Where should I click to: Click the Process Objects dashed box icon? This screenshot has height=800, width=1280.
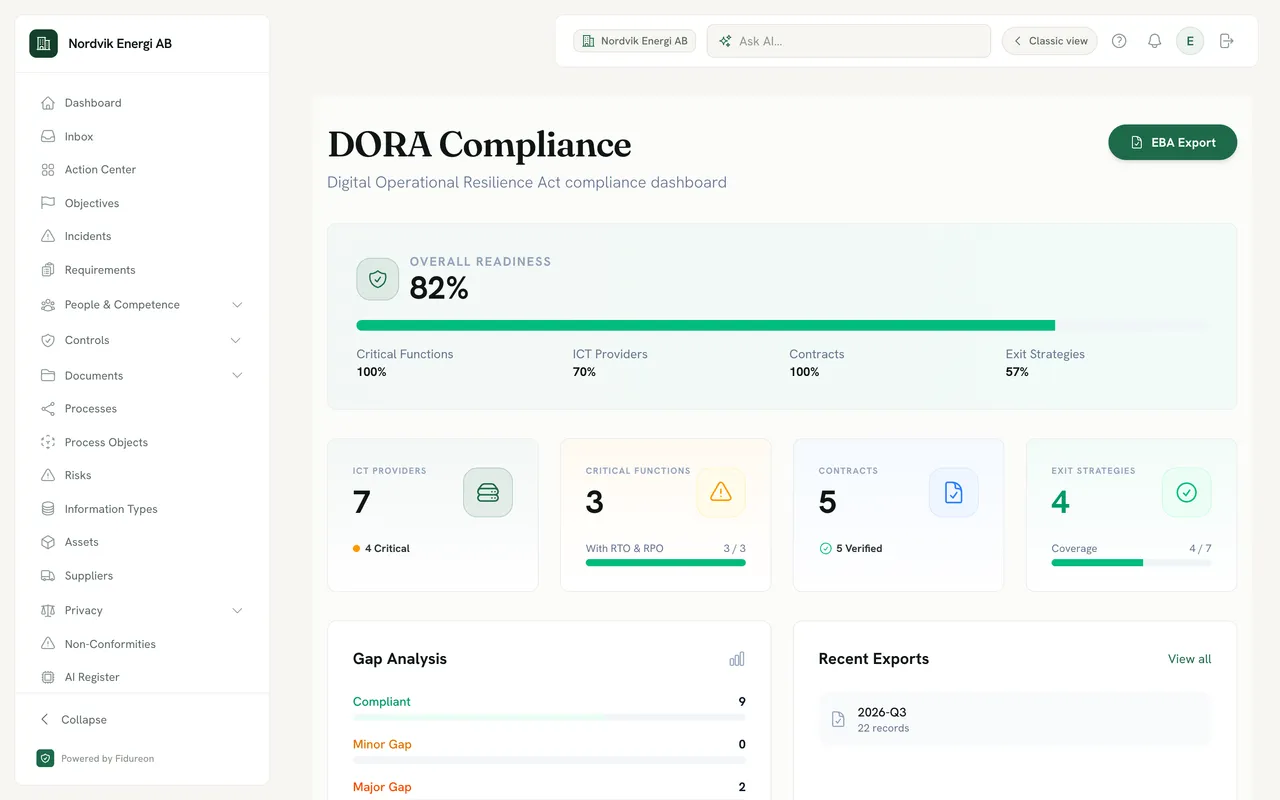click(x=48, y=442)
